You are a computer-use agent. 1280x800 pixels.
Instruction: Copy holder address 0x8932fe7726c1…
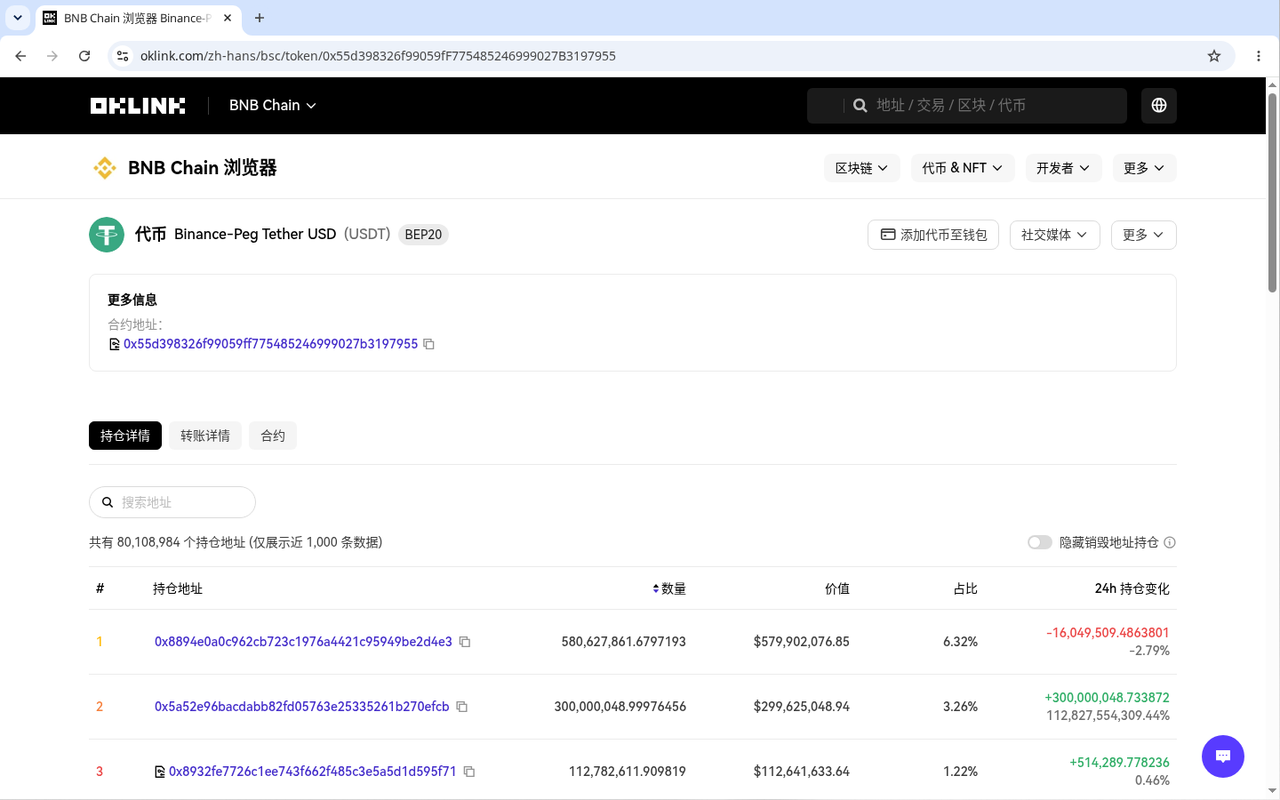coord(469,772)
